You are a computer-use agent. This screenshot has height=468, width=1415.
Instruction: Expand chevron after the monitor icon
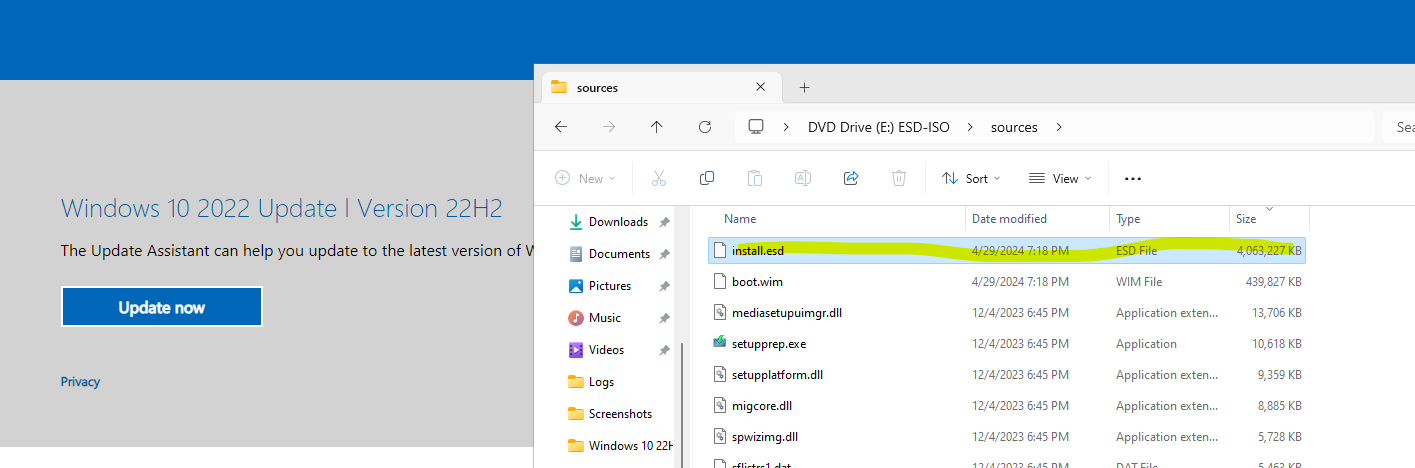(x=786, y=127)
